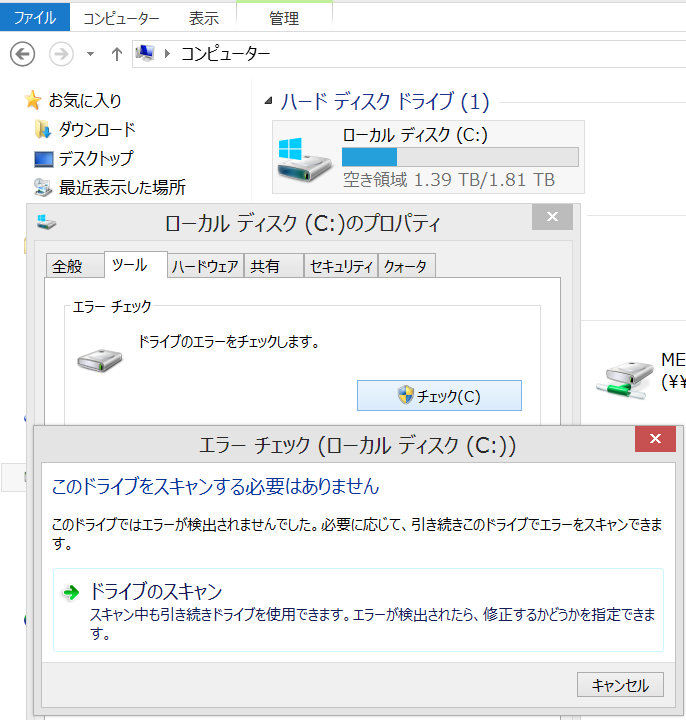Expand the address bar path chevron

168,54
